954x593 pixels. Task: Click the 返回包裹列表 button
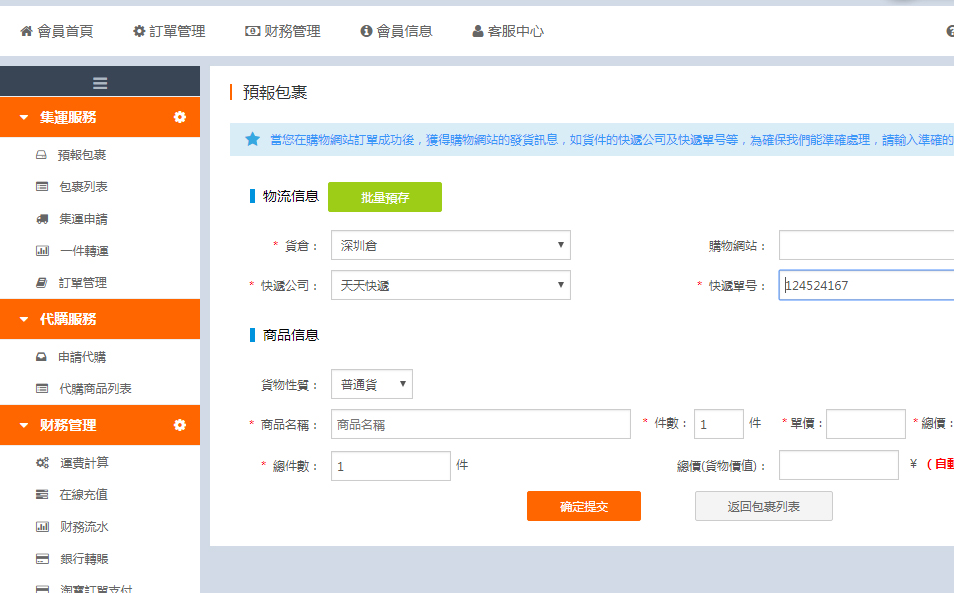point(764,506)
